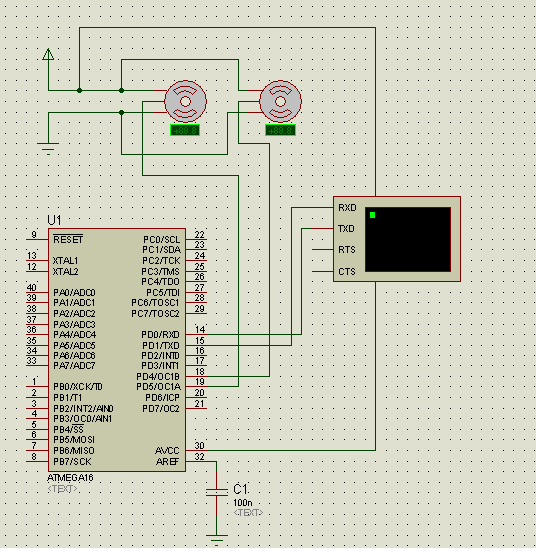Click the RESET pin label
The height and width of the screenshot is (548, 536).
[68, 239]
